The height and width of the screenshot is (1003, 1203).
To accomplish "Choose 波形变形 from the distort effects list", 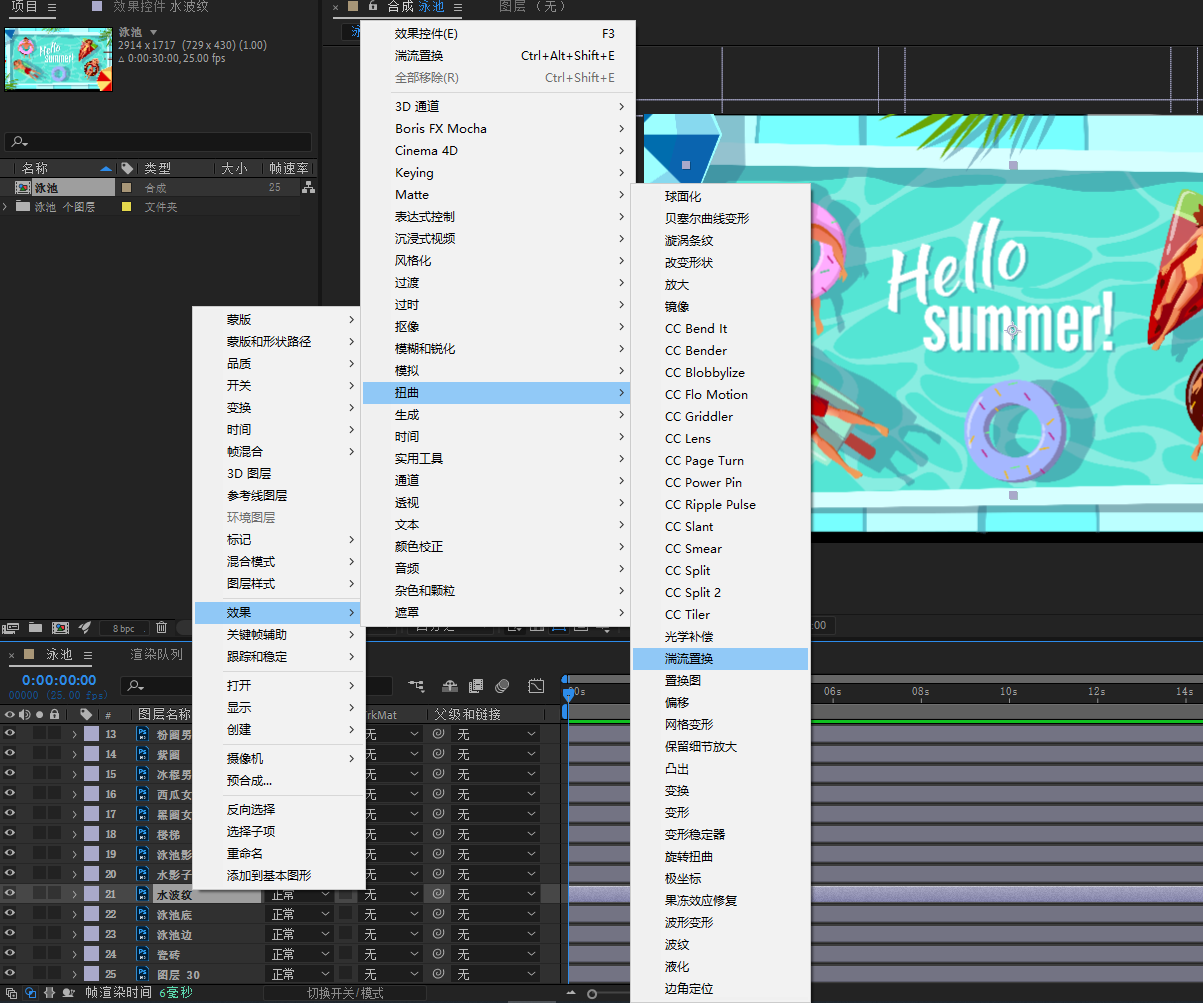I will (x=720, y=922).
